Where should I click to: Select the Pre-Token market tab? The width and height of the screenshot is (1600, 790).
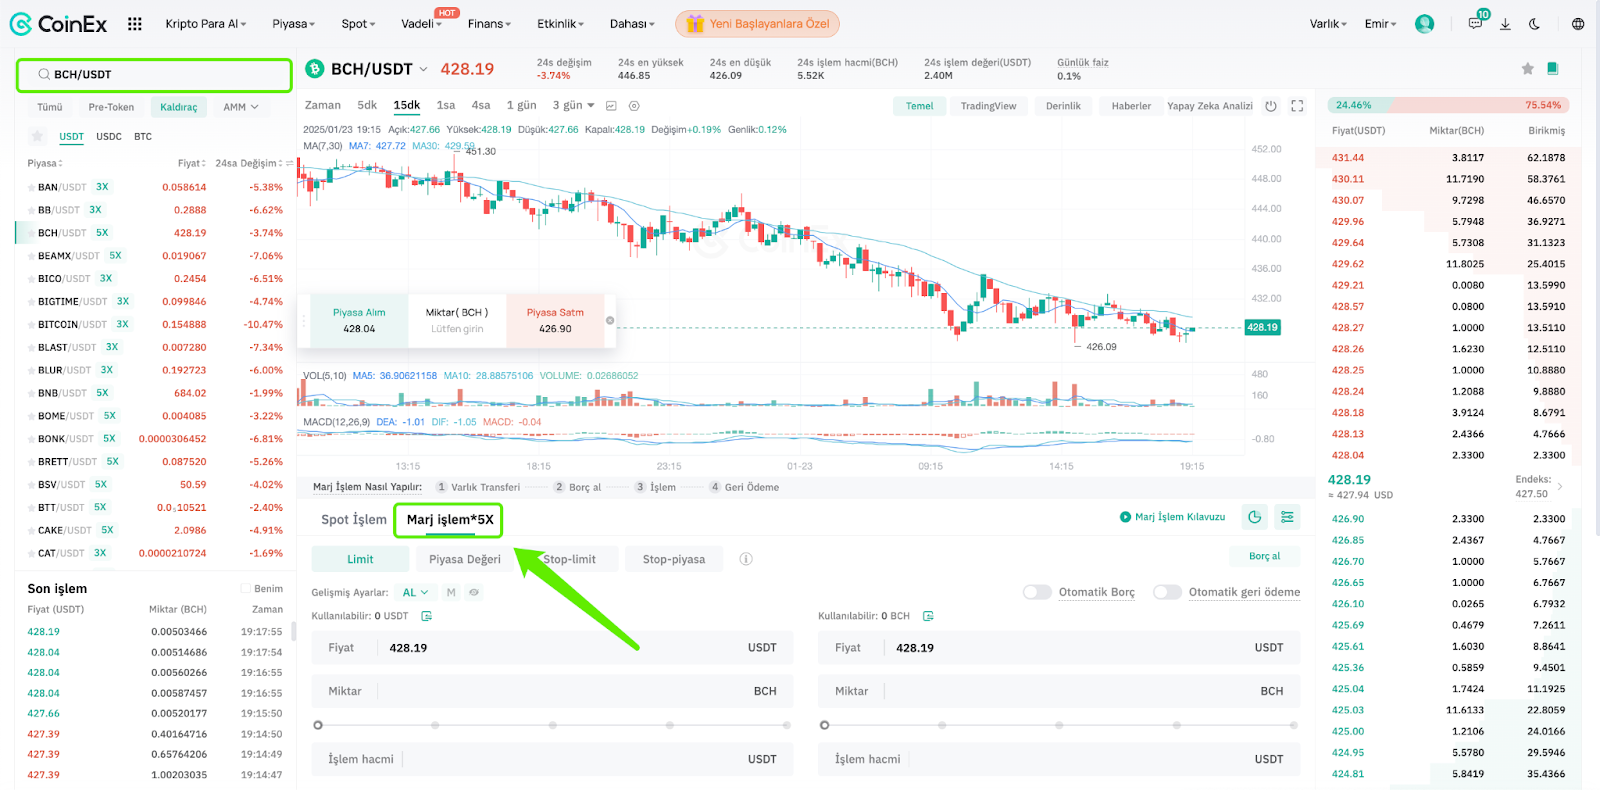pyautogui.click(x=111, y=107)
